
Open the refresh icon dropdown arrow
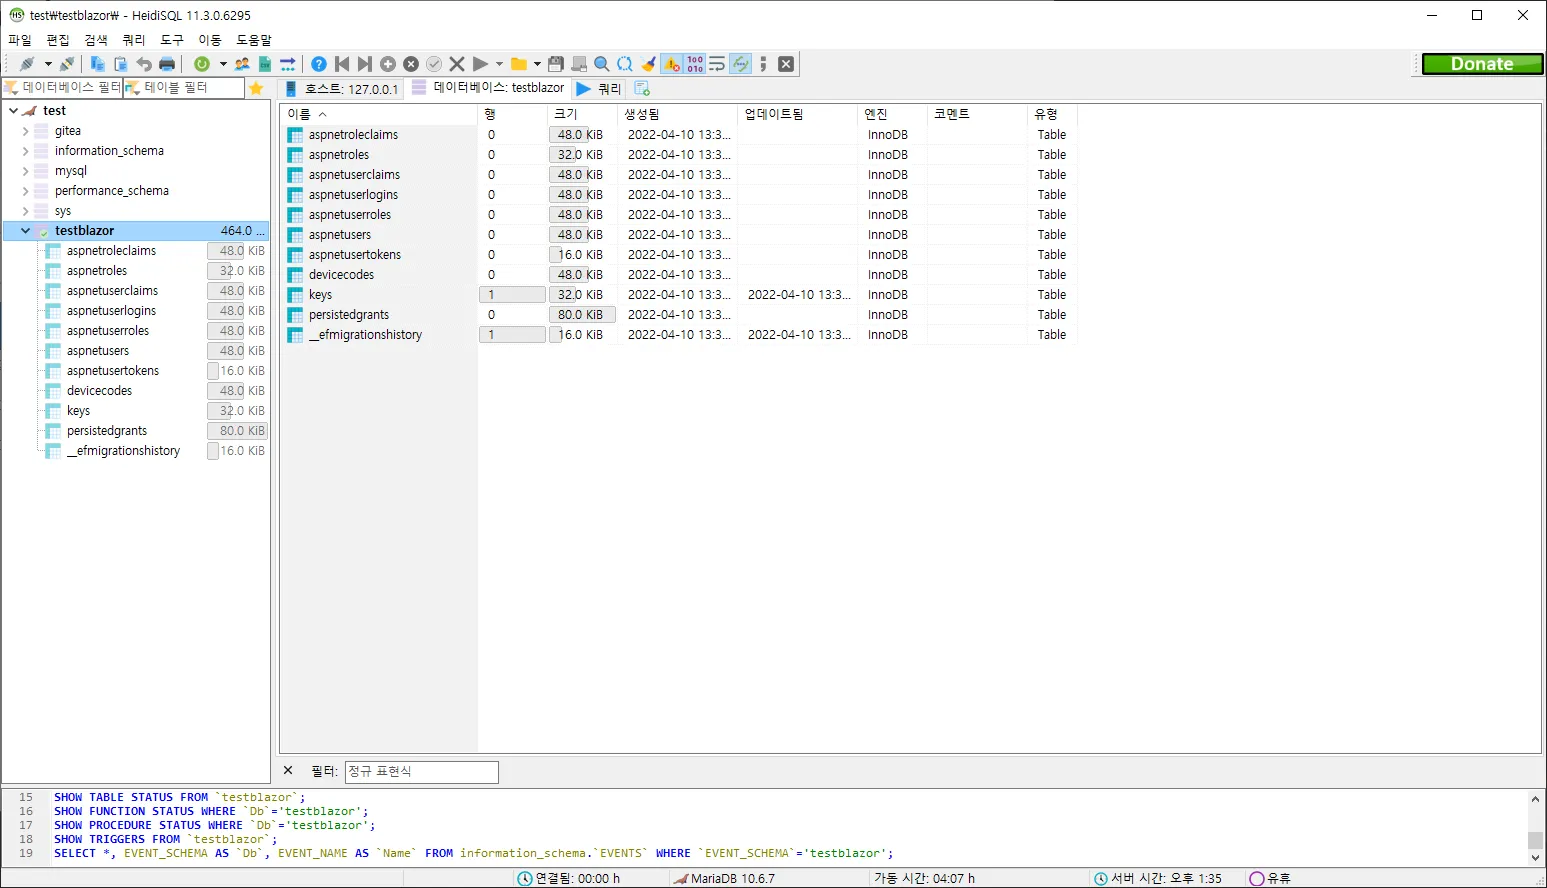[x=222, y=64]
